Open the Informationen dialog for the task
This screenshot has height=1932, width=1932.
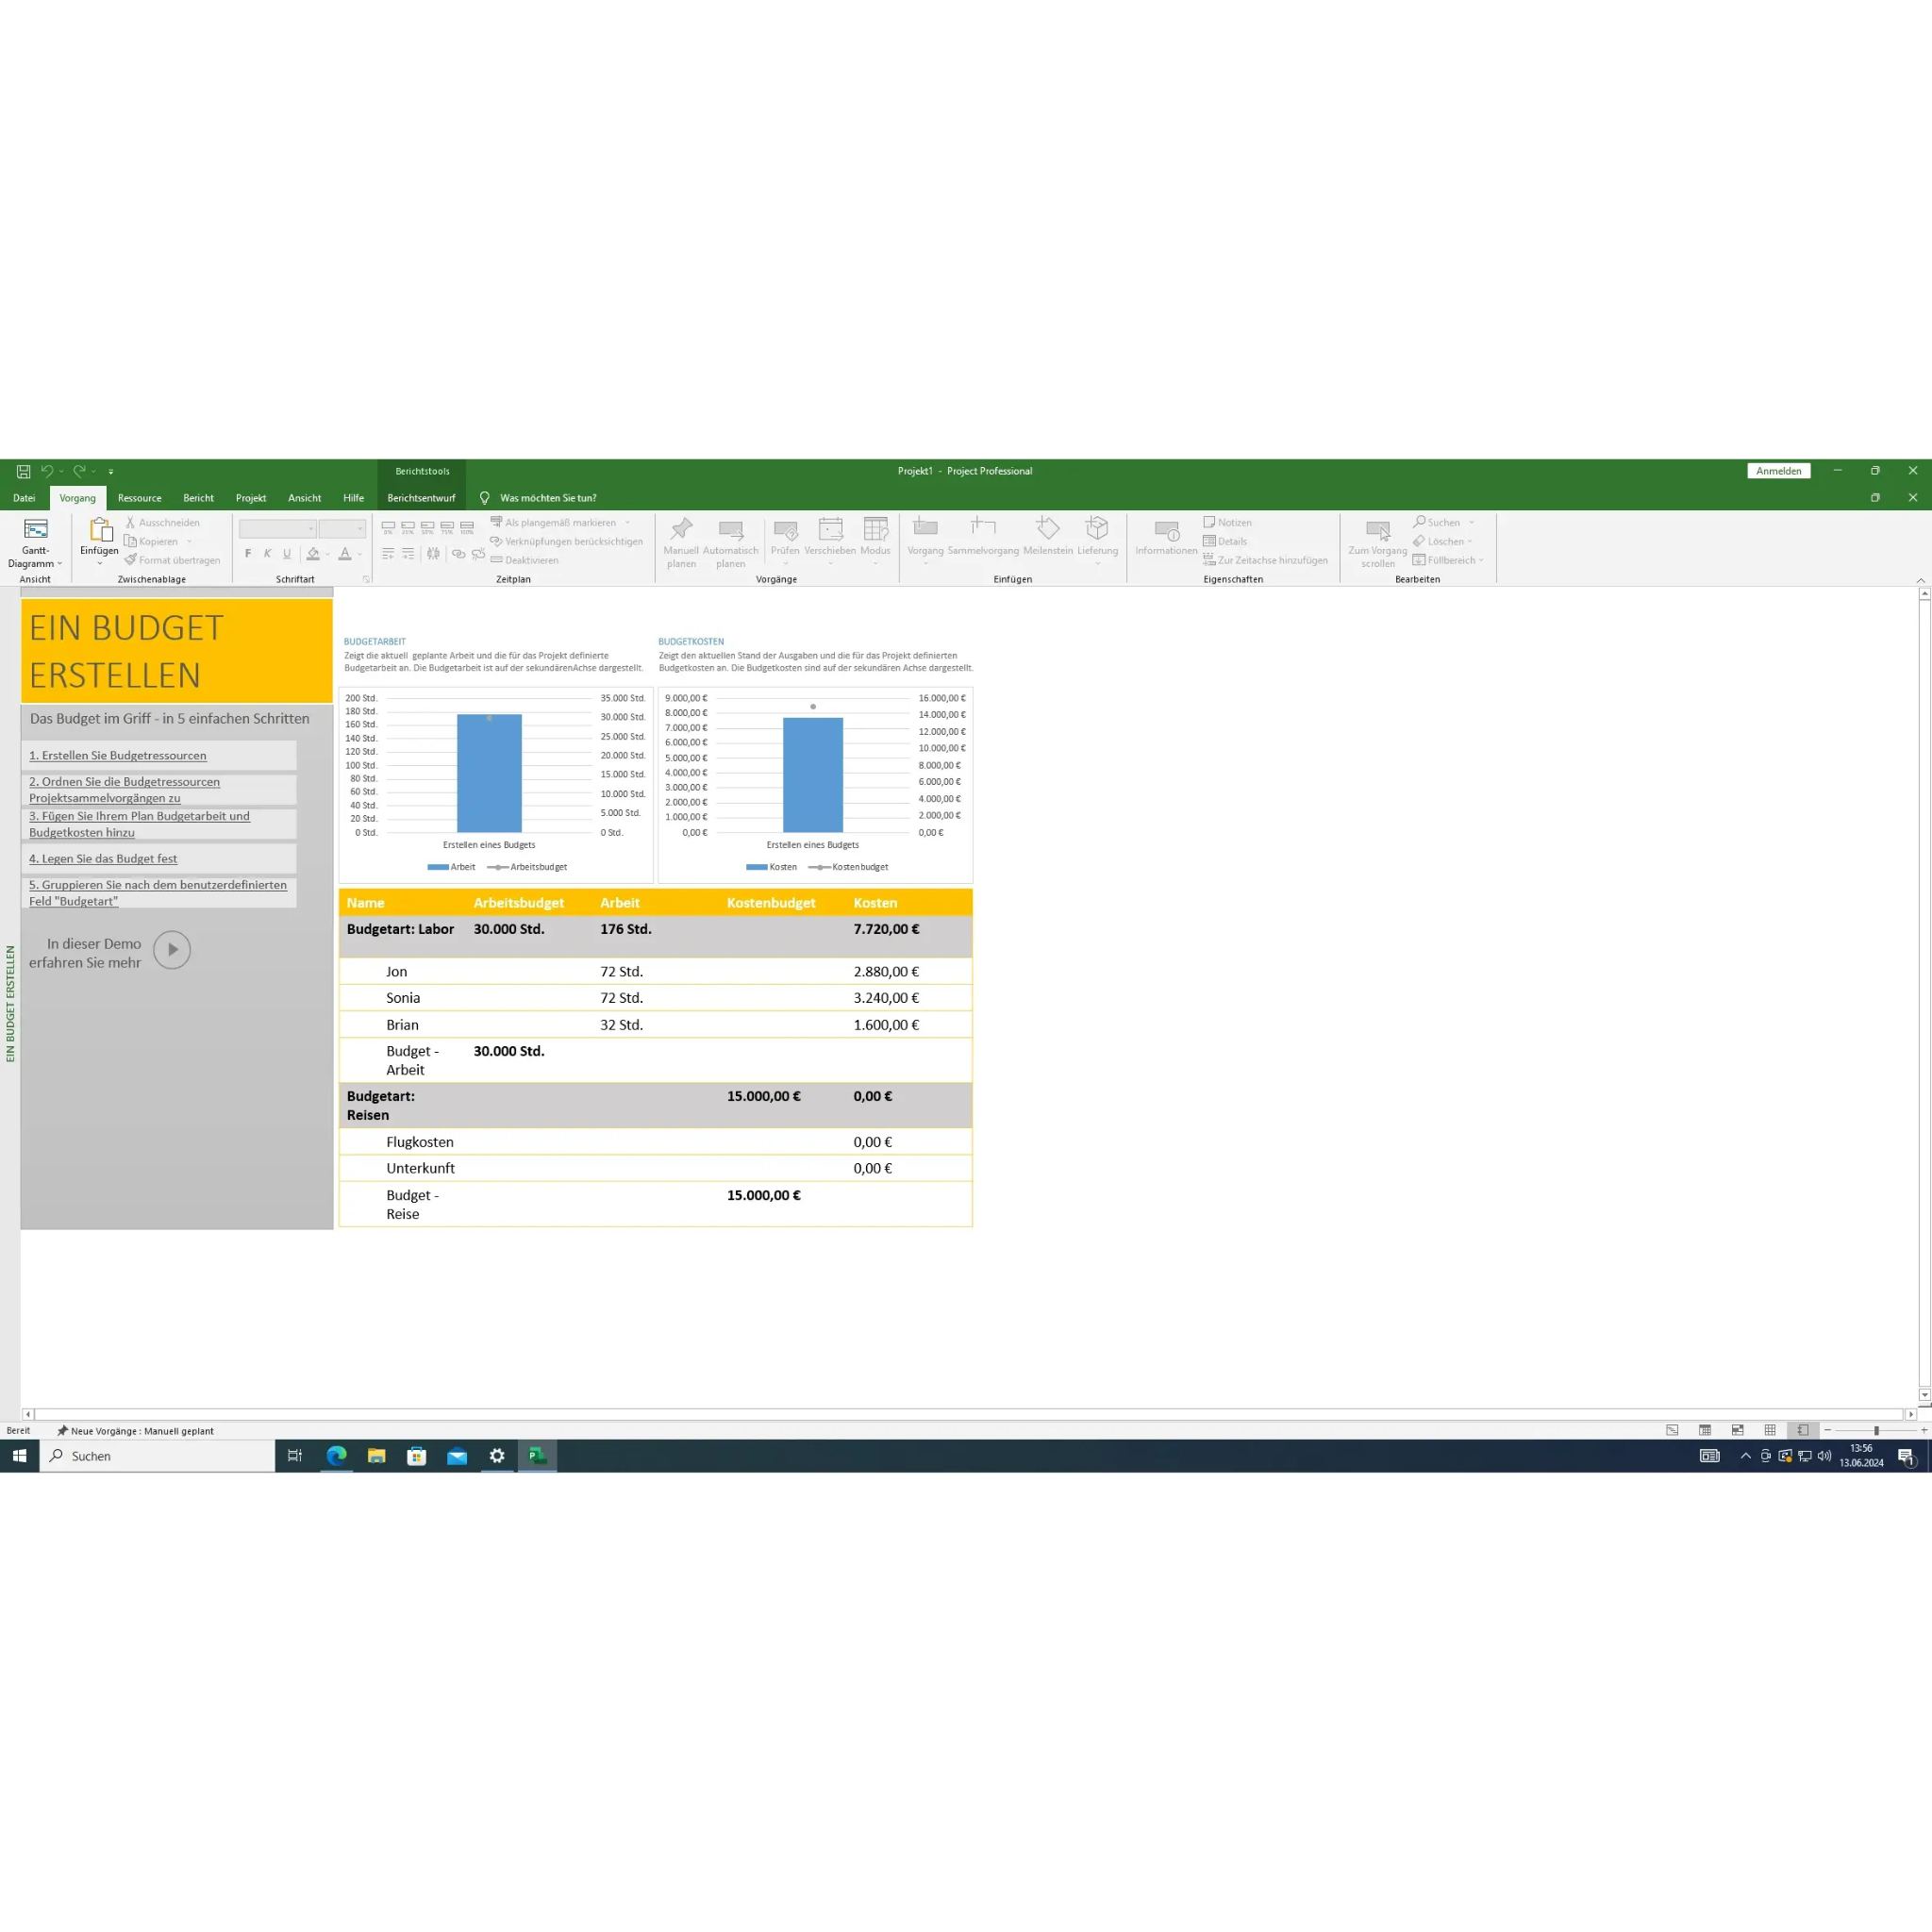click(1166, 540)
